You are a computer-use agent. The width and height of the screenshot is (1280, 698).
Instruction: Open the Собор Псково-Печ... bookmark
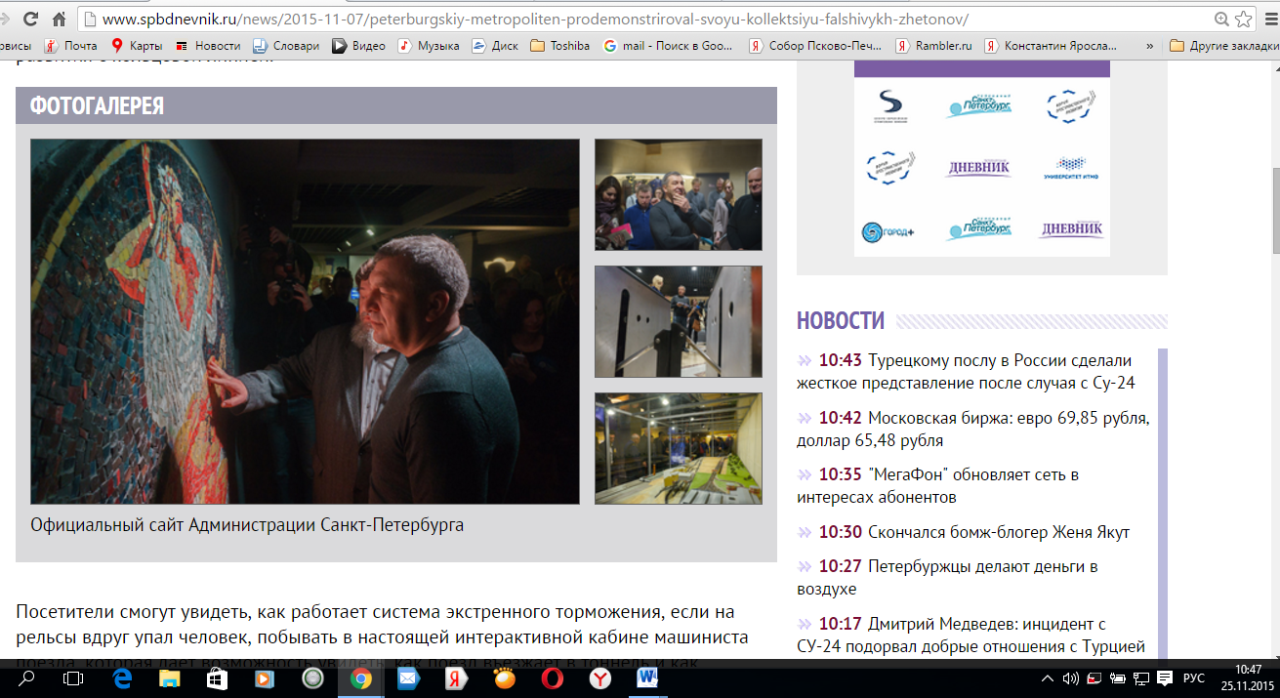pos(816,46)
